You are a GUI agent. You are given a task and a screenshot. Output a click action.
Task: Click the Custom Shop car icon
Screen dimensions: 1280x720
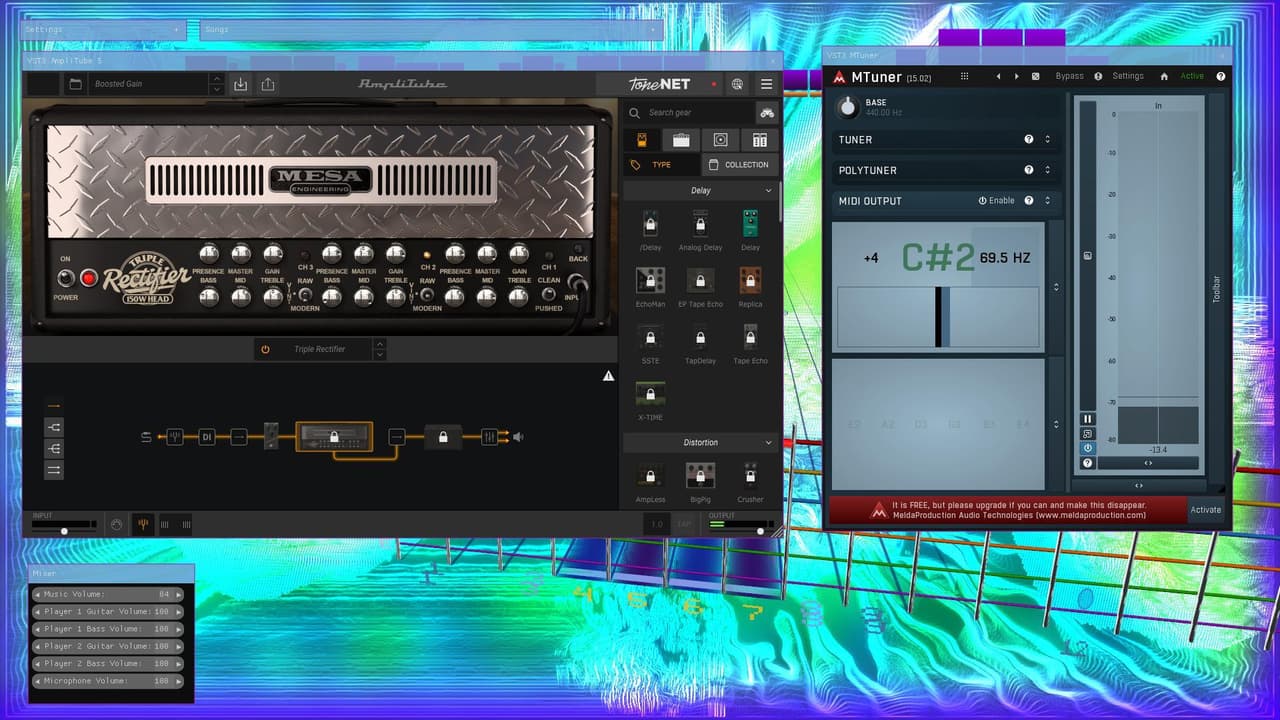coord(766,113)
